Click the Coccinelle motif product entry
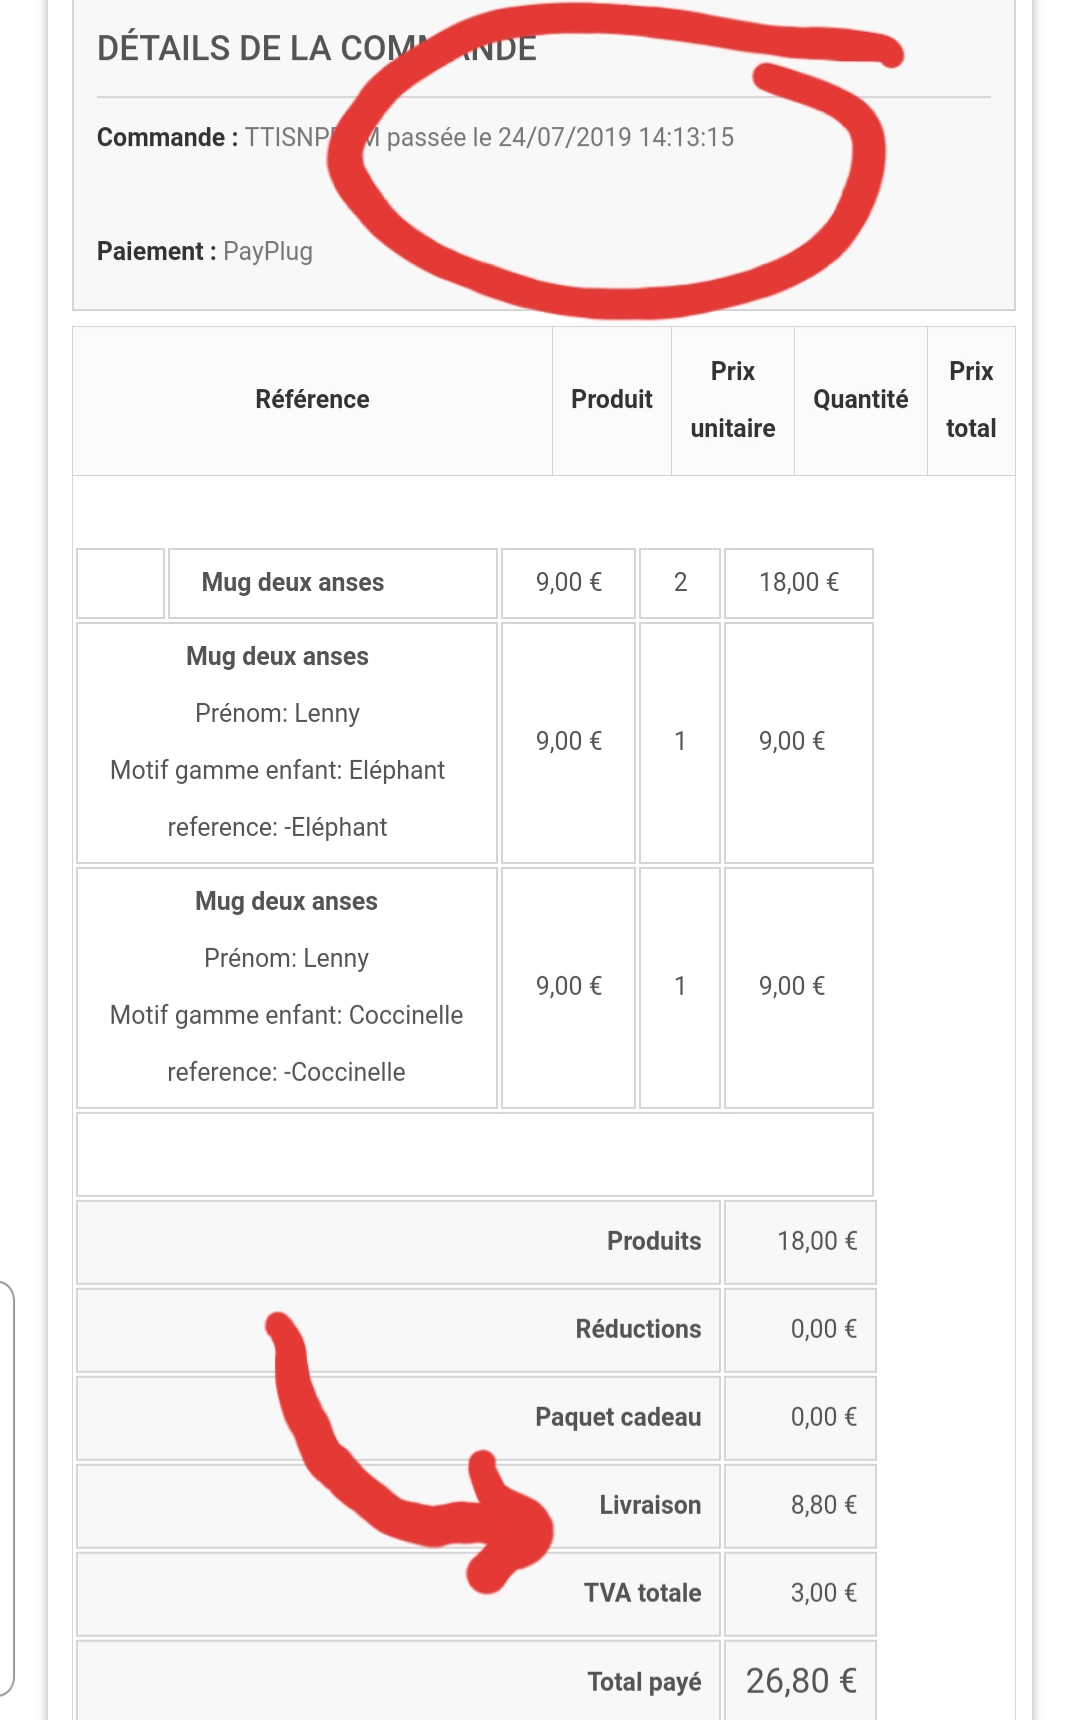The height and width of the screenshot is (1720, 1080). (x=287, y=988)
